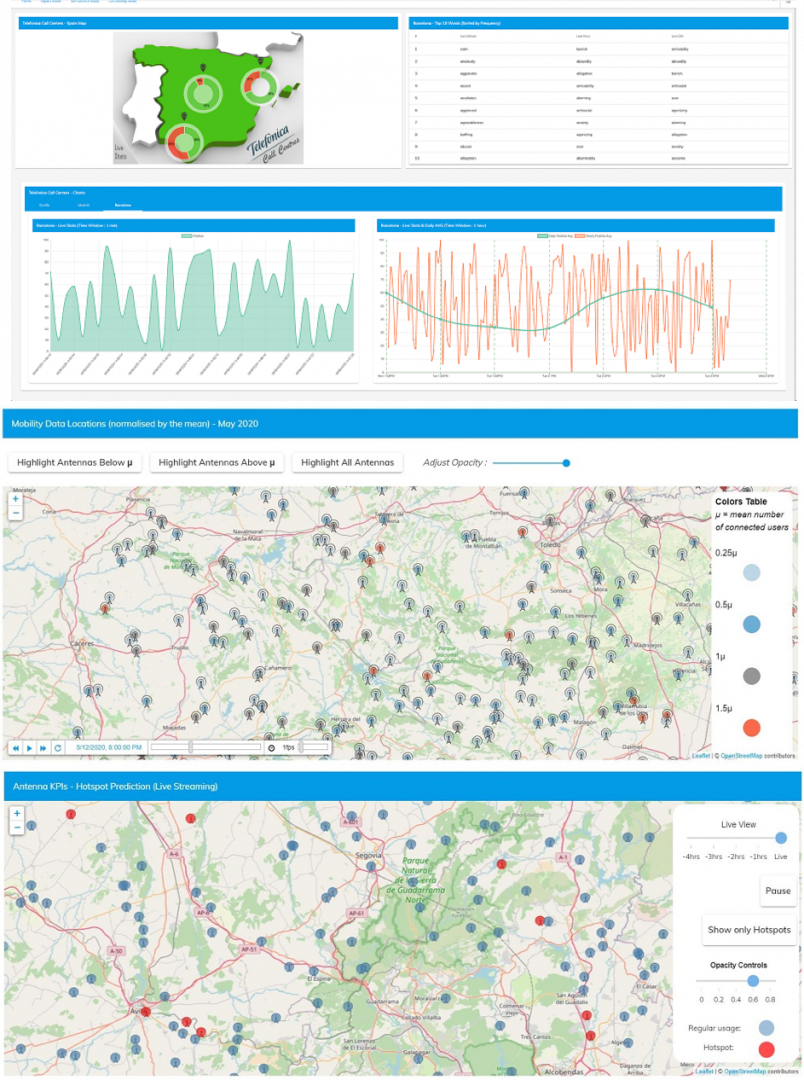804x1080 pixels.
Task: Zoom out on the Mobility Data map
Action: [15, 513]
